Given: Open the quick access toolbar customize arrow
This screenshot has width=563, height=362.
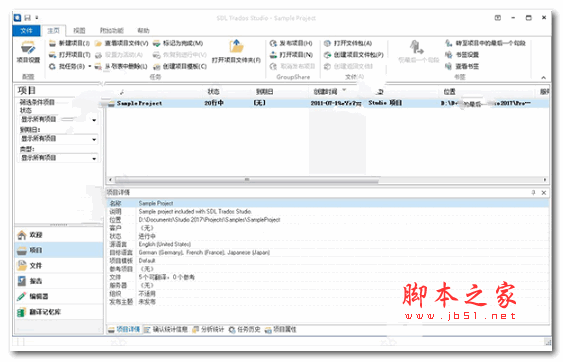Looking at the screenshot, I should 37,18.
